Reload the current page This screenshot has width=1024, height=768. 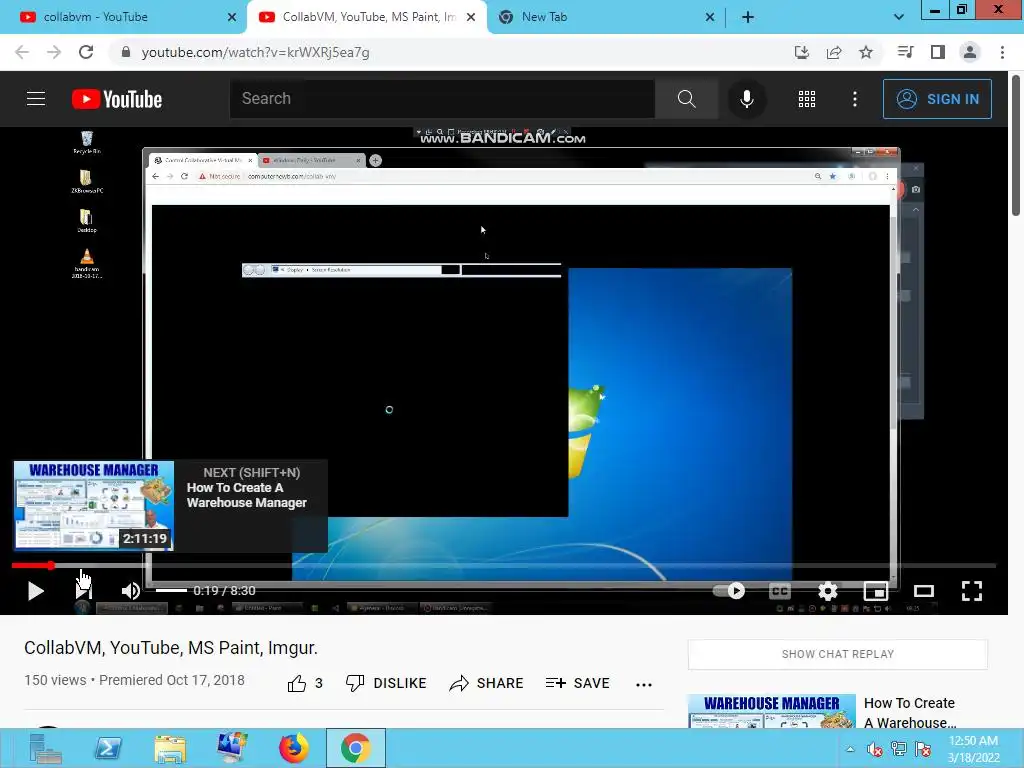point(86,52)
